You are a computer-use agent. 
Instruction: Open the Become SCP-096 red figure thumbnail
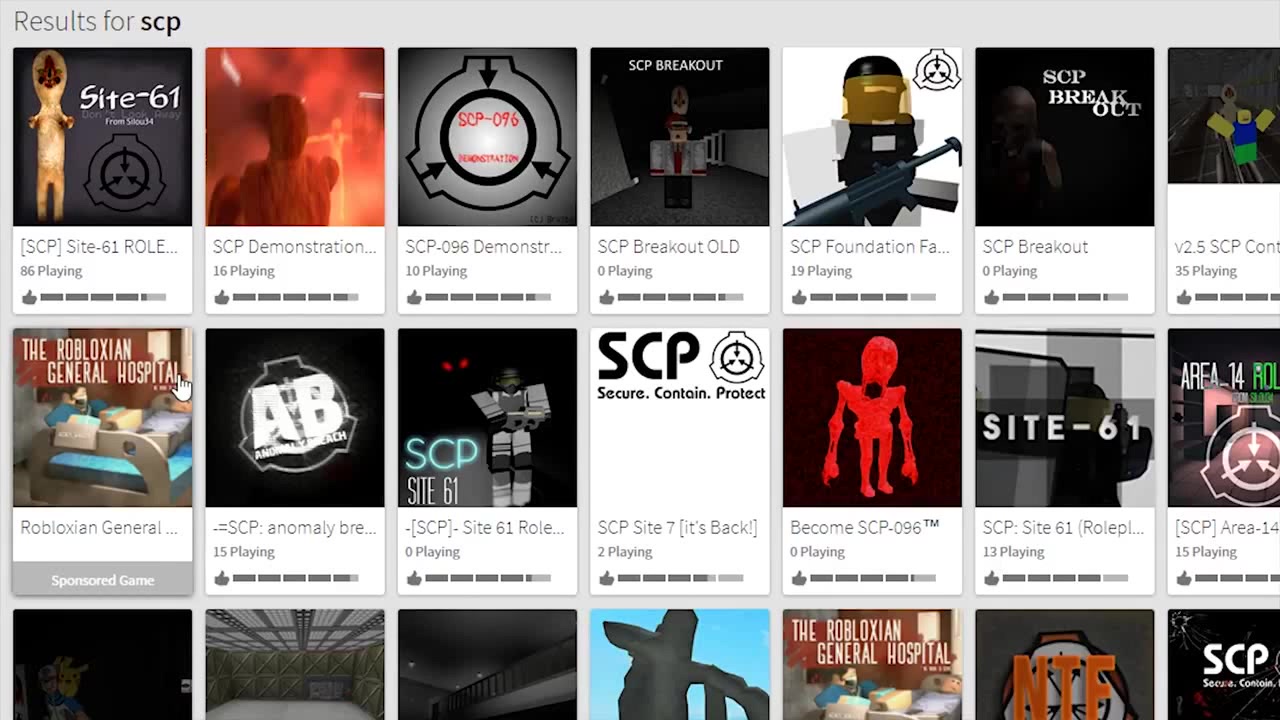click(x=872, y=418)
